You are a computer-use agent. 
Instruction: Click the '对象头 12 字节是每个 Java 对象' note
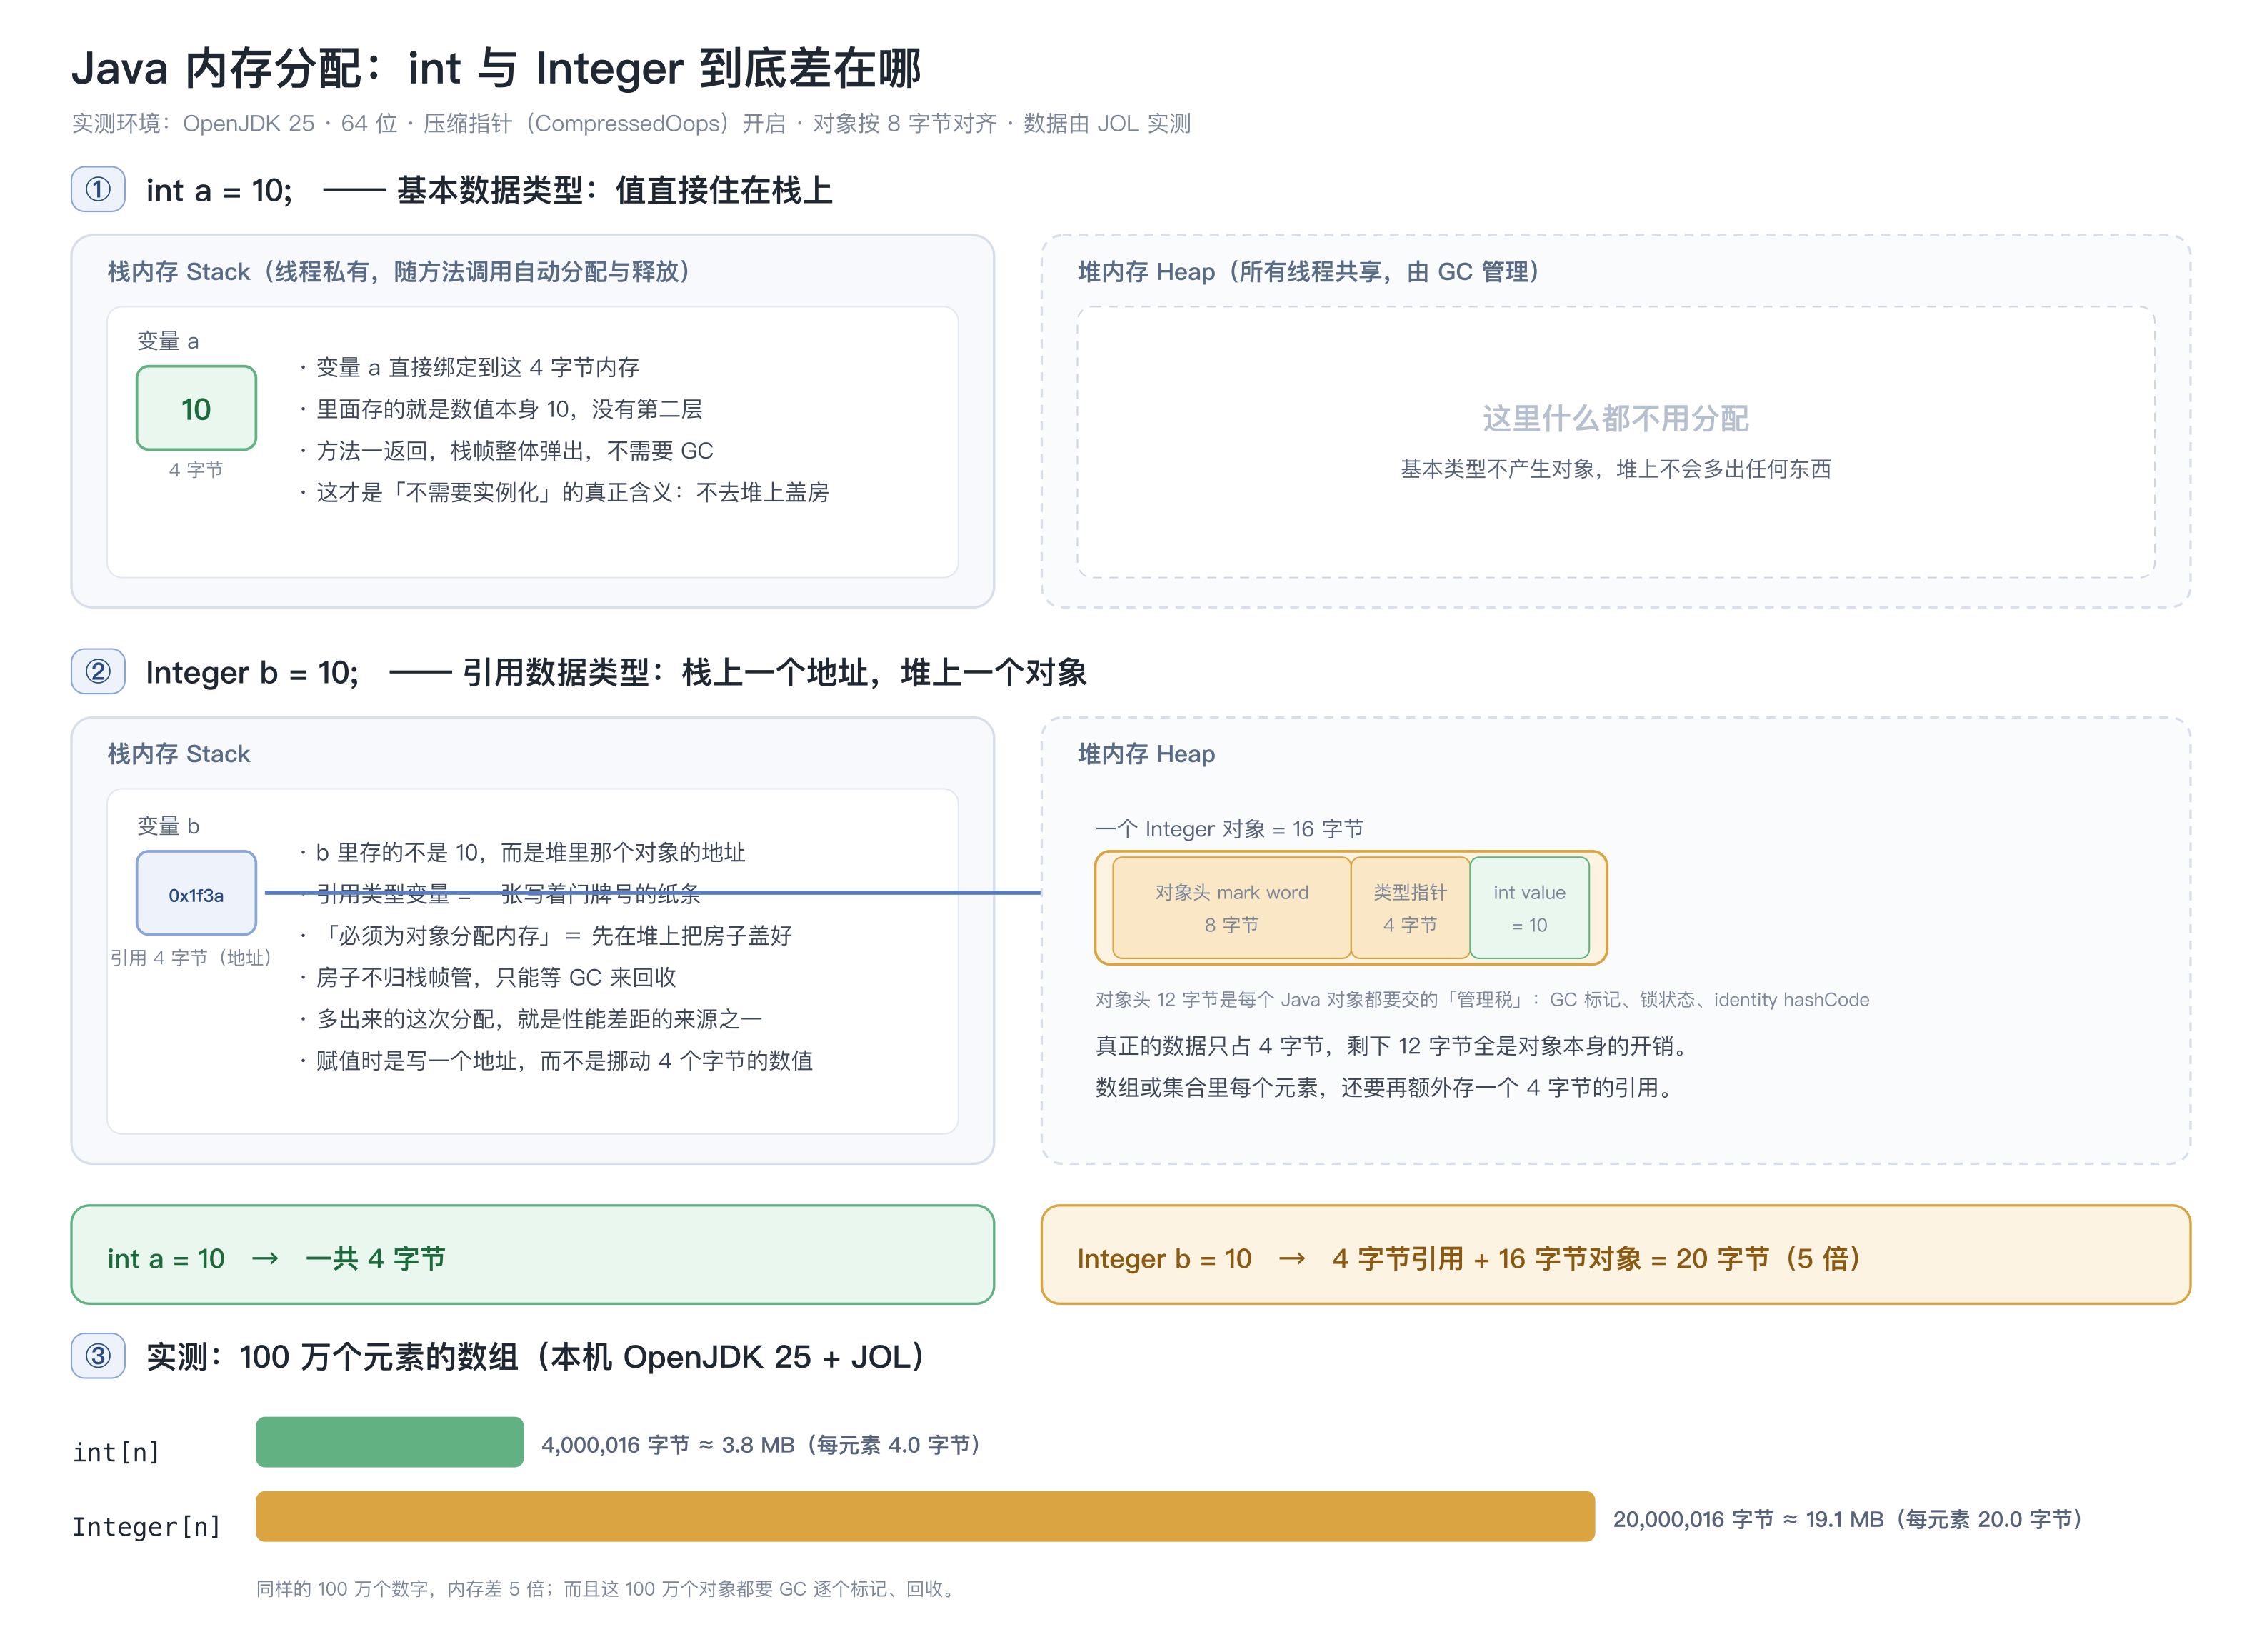1482,1000
